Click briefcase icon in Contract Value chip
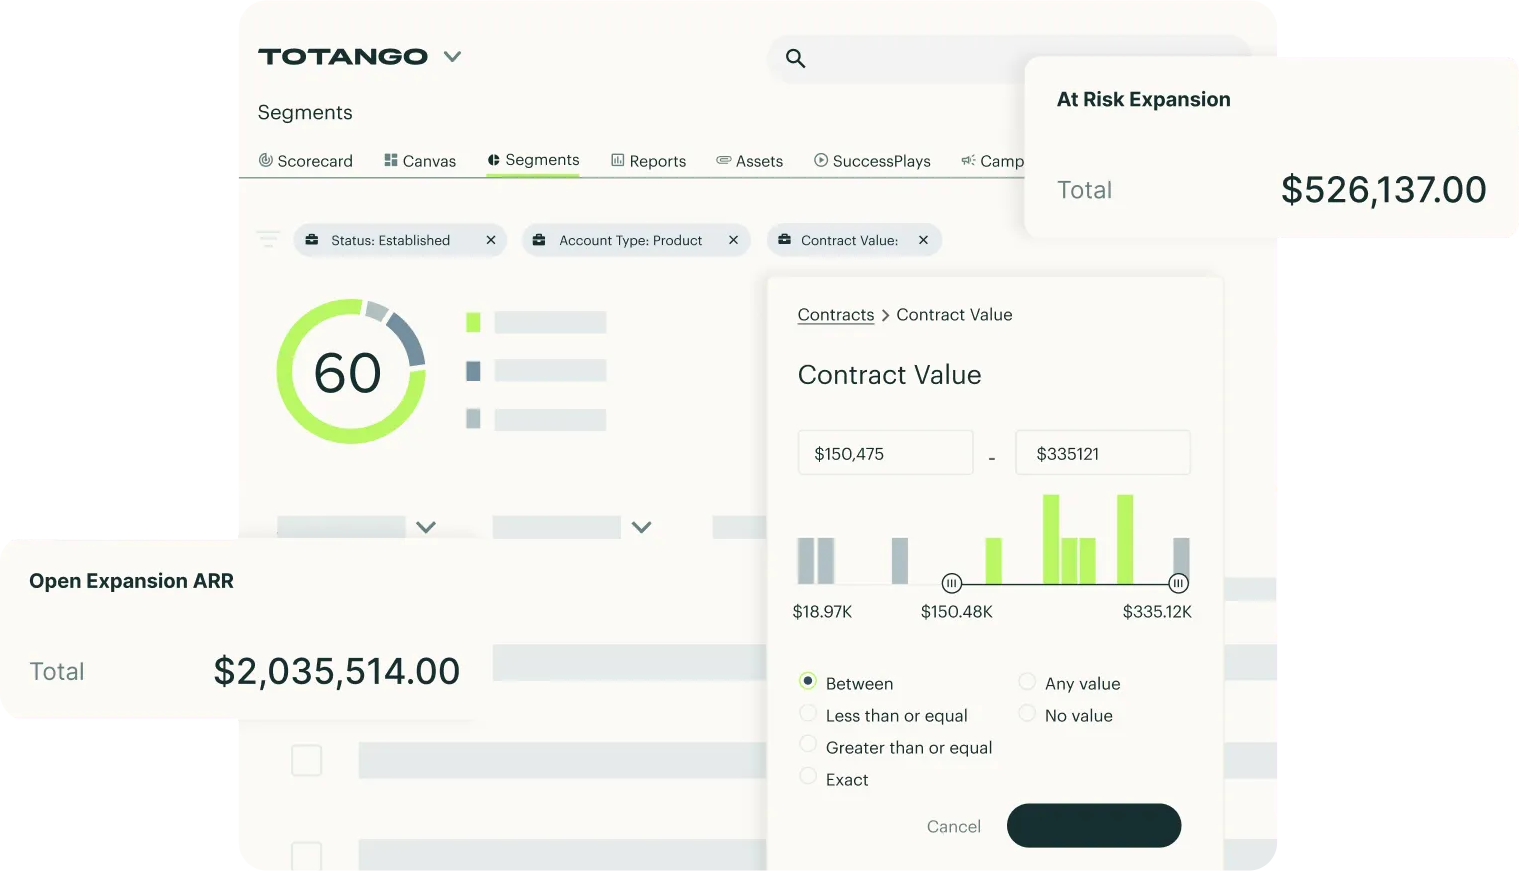Screen dimensions: 1519x871 (784, 240)
